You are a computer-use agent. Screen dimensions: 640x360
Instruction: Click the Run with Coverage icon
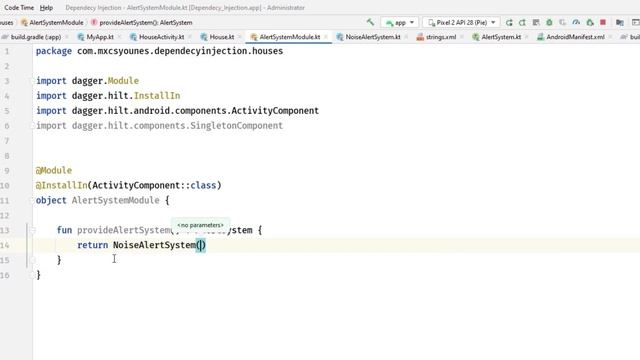(562, 22)
